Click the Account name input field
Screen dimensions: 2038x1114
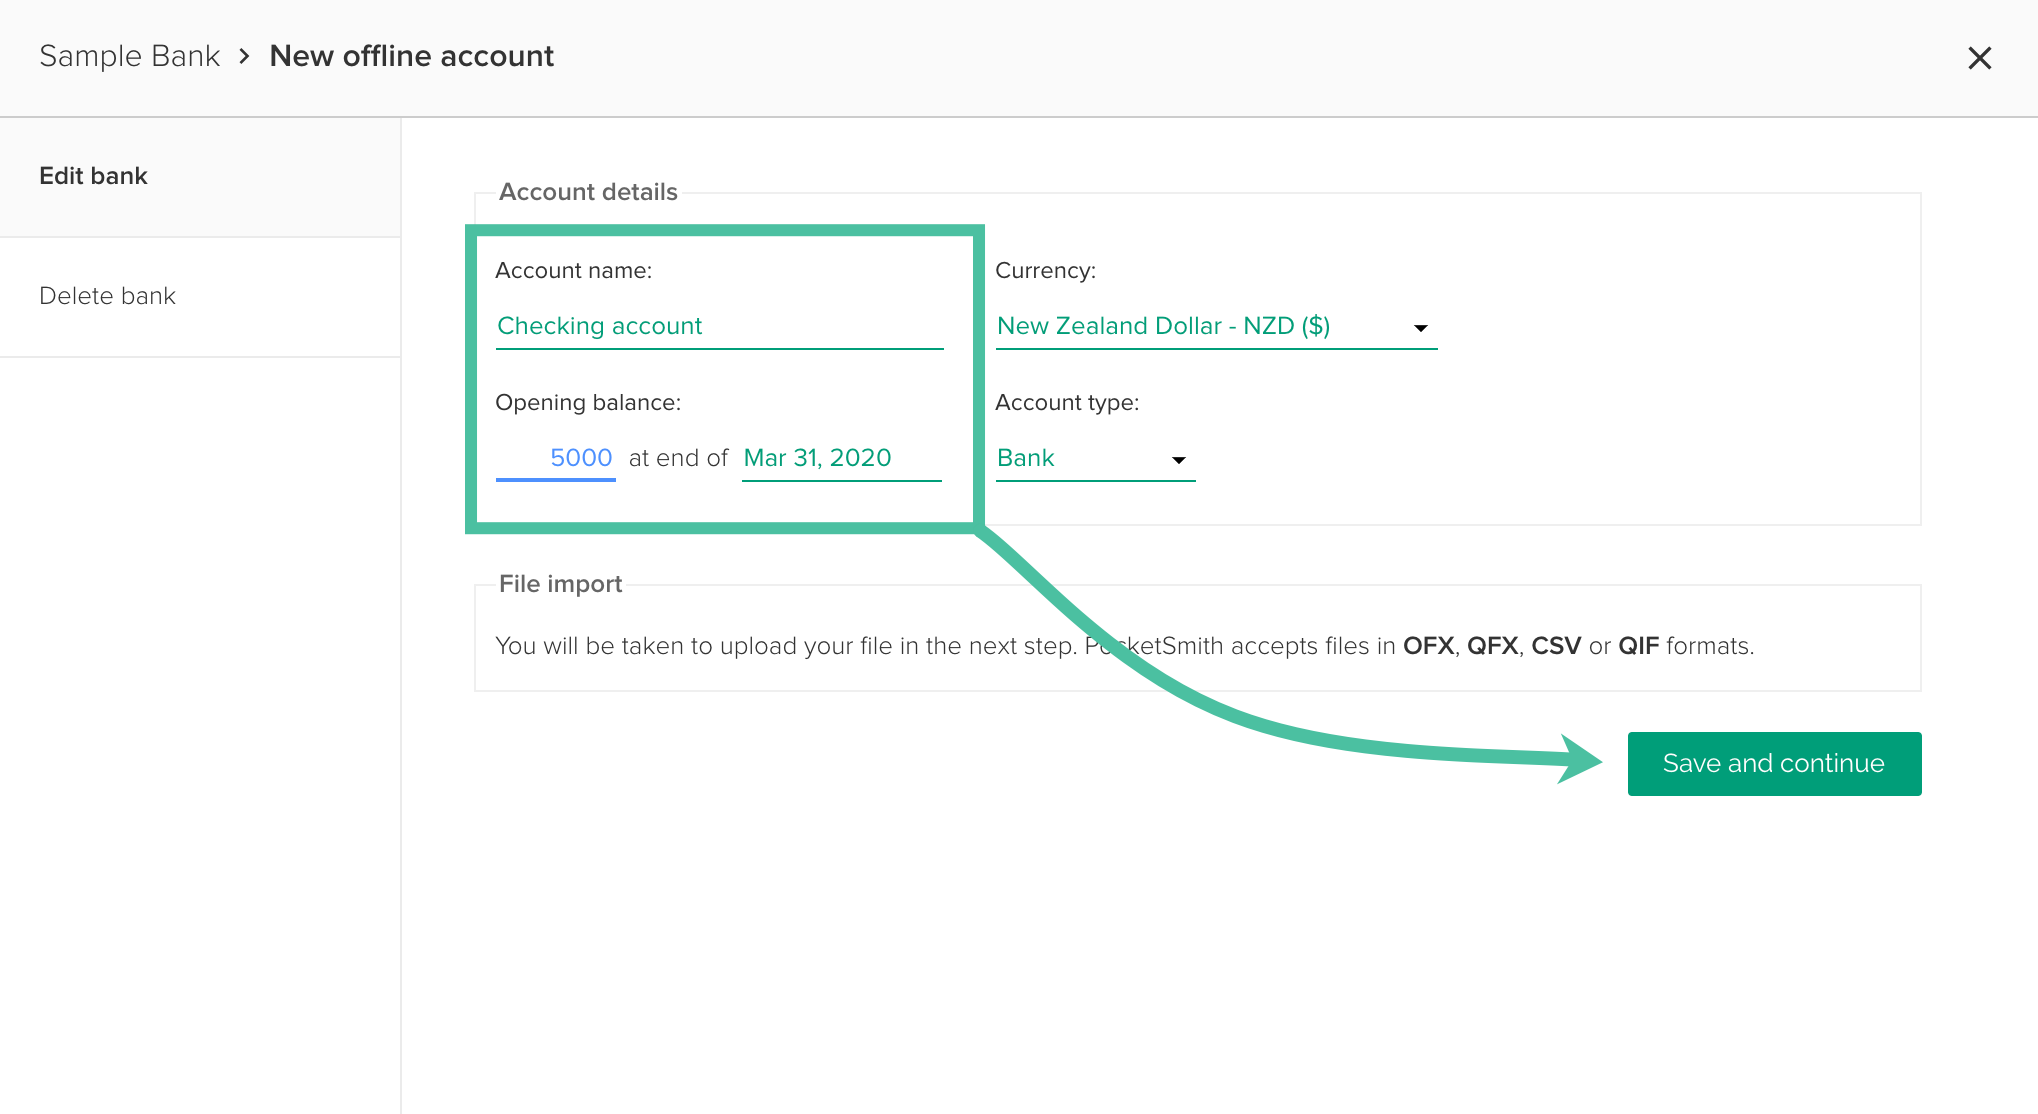[x=719, y=327]
